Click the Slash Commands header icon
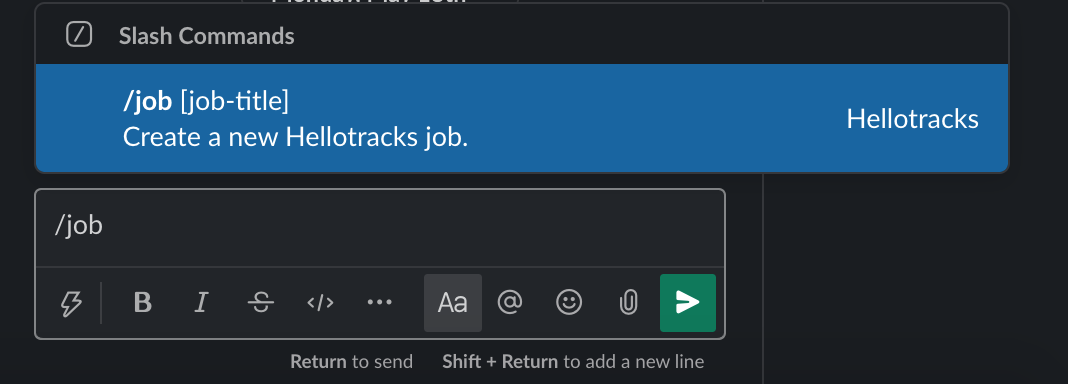Image resolution: width=1068 pixels, height=384 pixels. click(x=79, y=34)
